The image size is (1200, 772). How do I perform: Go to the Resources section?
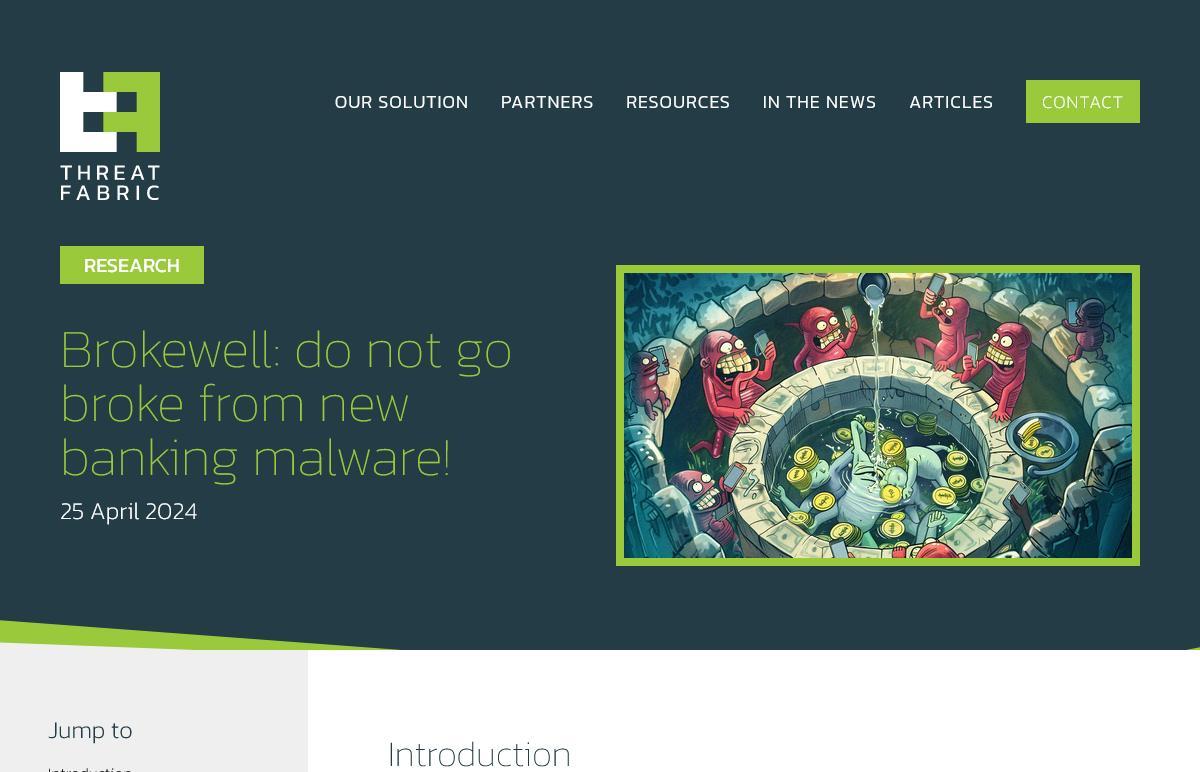pyautogui.click(x=678, y=102)
